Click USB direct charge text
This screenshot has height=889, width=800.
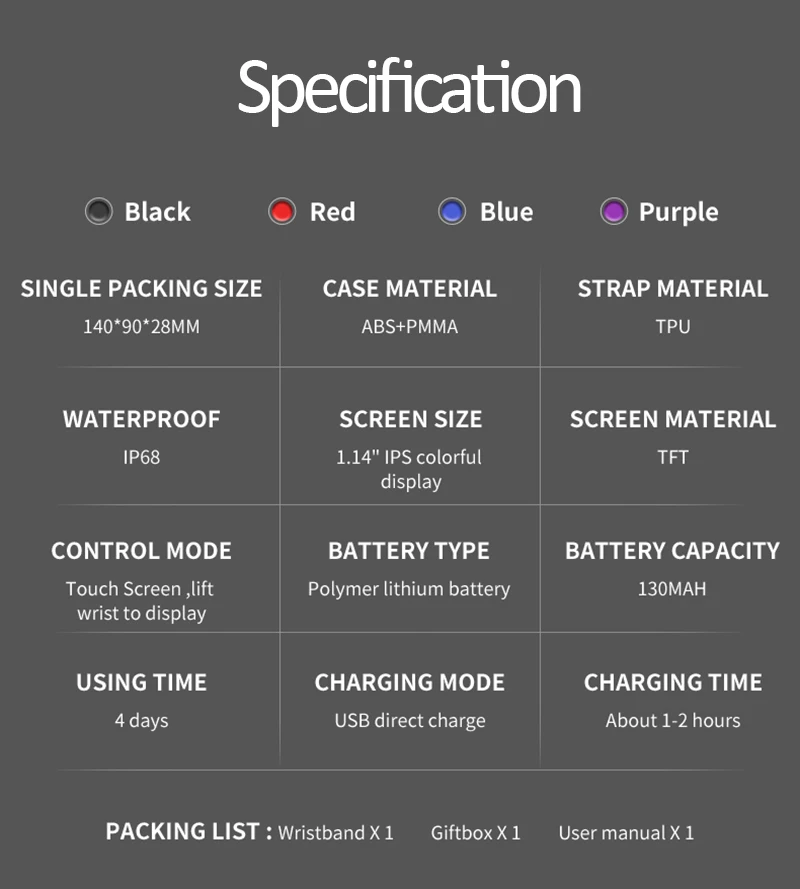coord(410,721)
